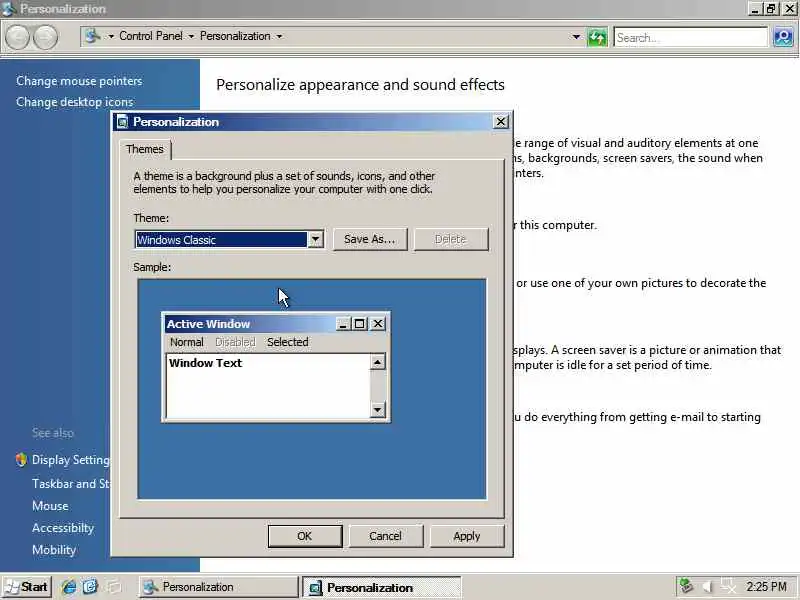Click the sample window close icon

pos(378,323)
